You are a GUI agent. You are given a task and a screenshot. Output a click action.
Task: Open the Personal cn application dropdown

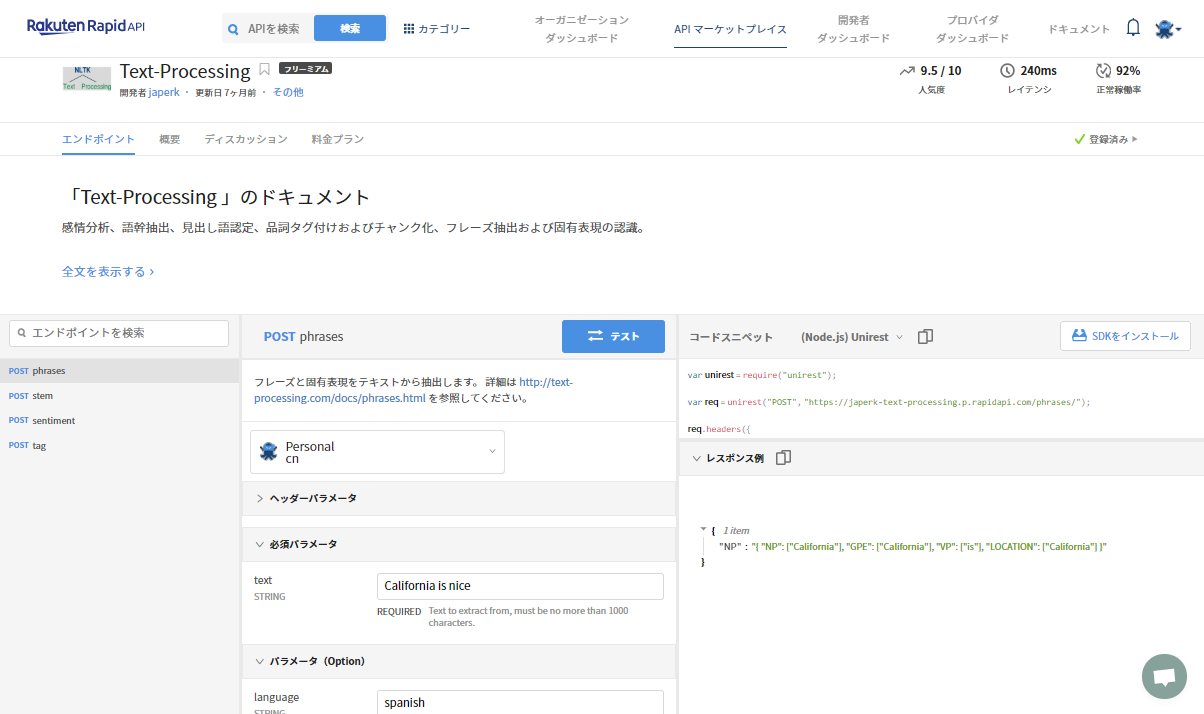coord(377,452)
